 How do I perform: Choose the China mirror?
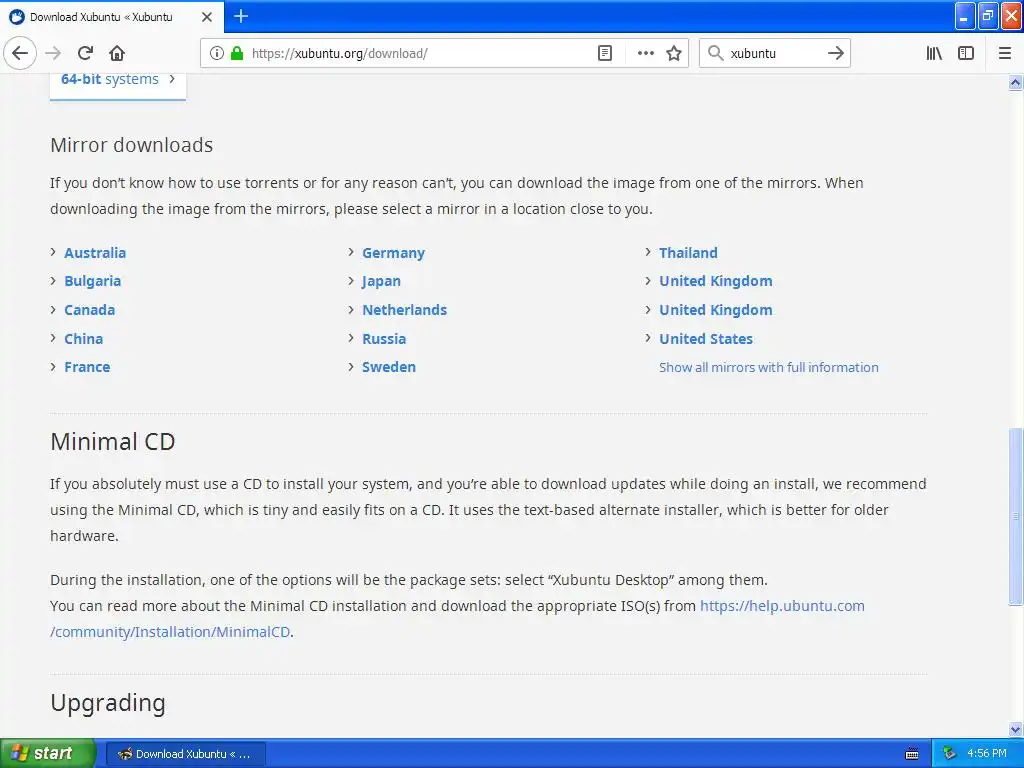click(84, 339)
